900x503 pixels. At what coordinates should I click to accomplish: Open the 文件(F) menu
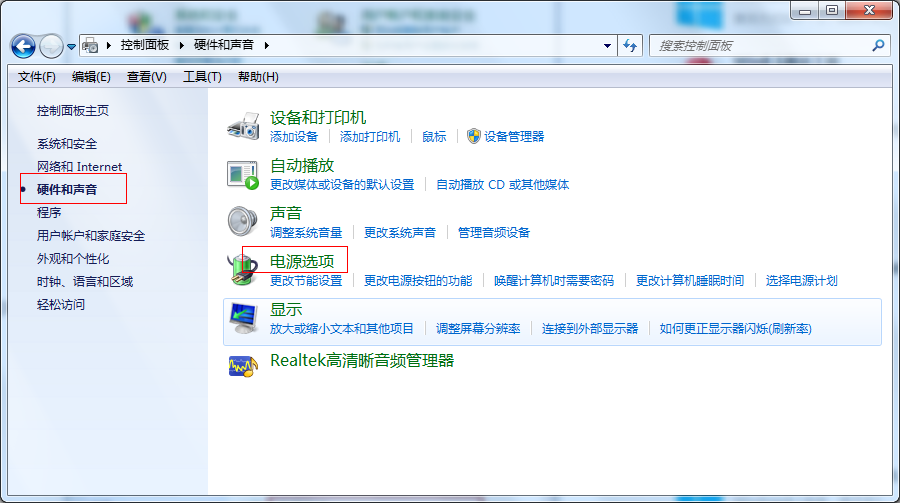click(37, 76)
